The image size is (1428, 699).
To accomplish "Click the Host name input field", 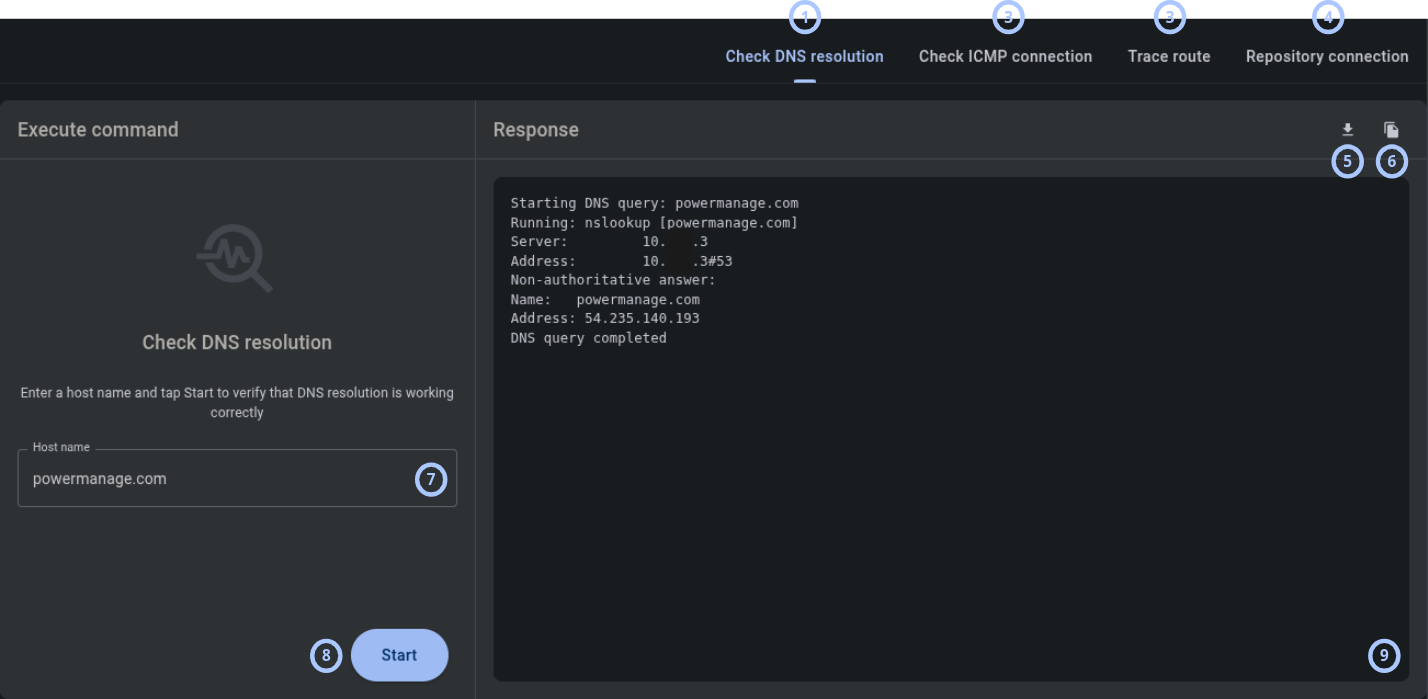I will [x=237, y=478].
